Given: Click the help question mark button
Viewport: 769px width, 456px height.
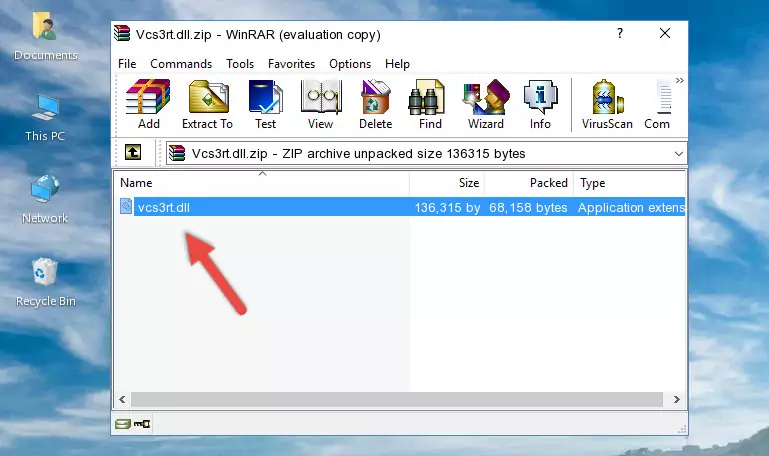Looking at the screenshot, I should 620,33.
